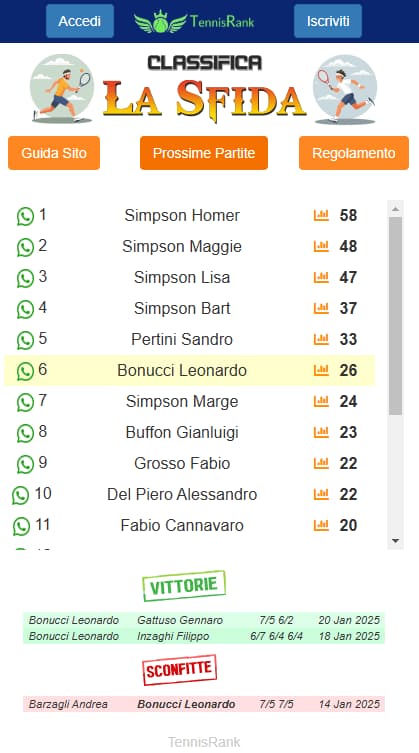Viewport: 419px width, 753px height.
Task: Select player Simpson Bart in the ranking
Action: coord(182,308)
